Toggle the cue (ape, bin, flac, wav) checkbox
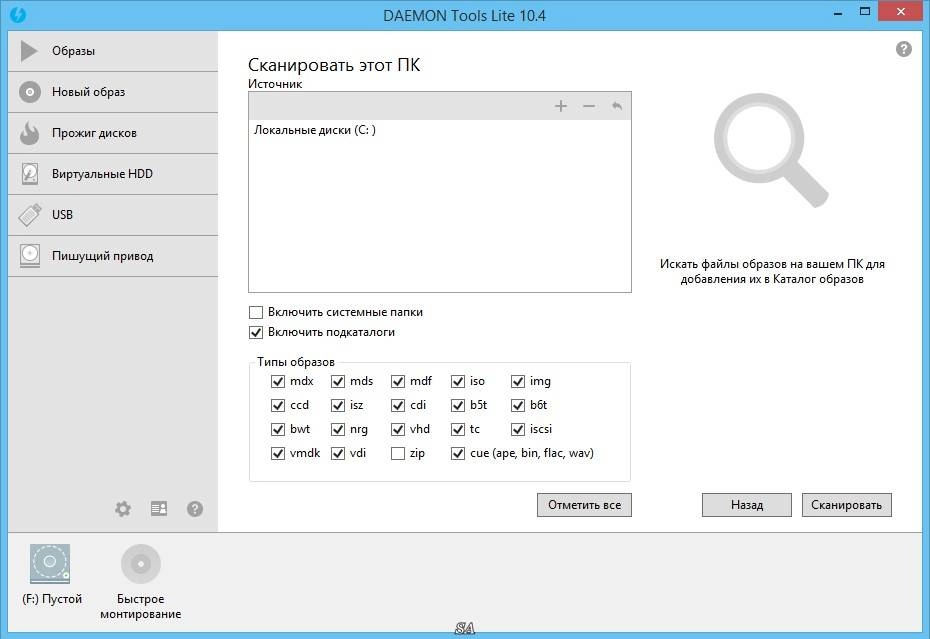The image size is (930, 639). click(458, 453)
